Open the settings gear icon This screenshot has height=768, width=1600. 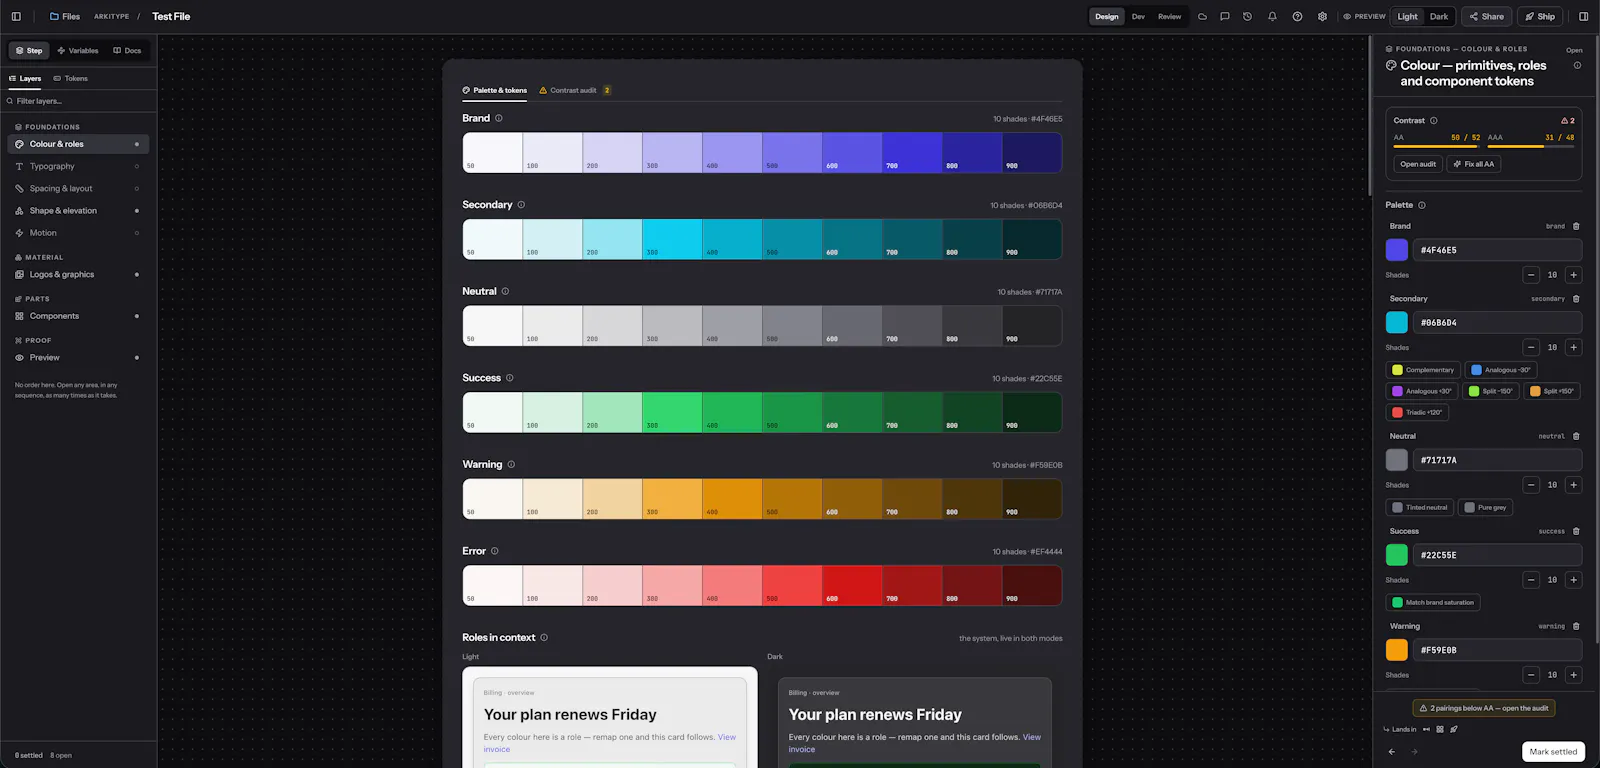[x=1322, y=16]
